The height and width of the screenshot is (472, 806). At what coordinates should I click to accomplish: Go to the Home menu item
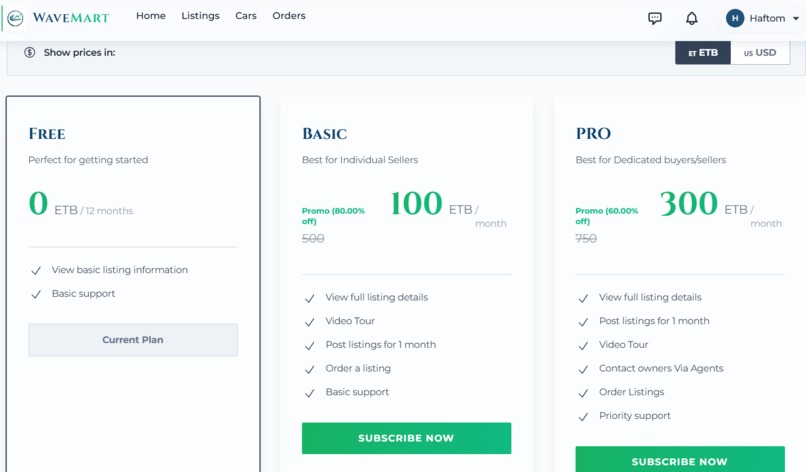click(151, 16)
